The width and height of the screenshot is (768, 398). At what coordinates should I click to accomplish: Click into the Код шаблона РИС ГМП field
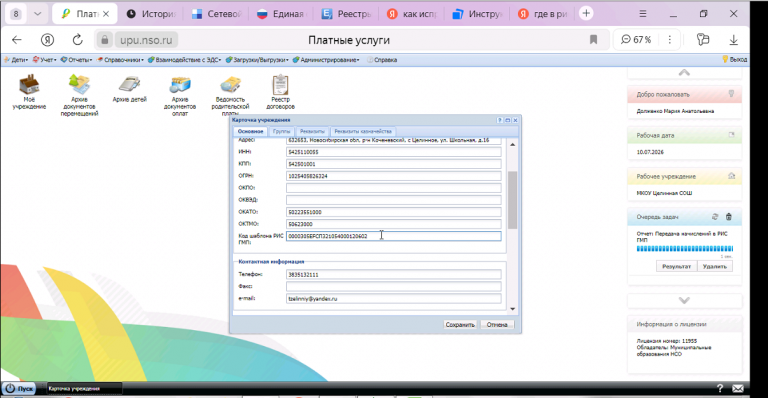[x=393, y=236]
